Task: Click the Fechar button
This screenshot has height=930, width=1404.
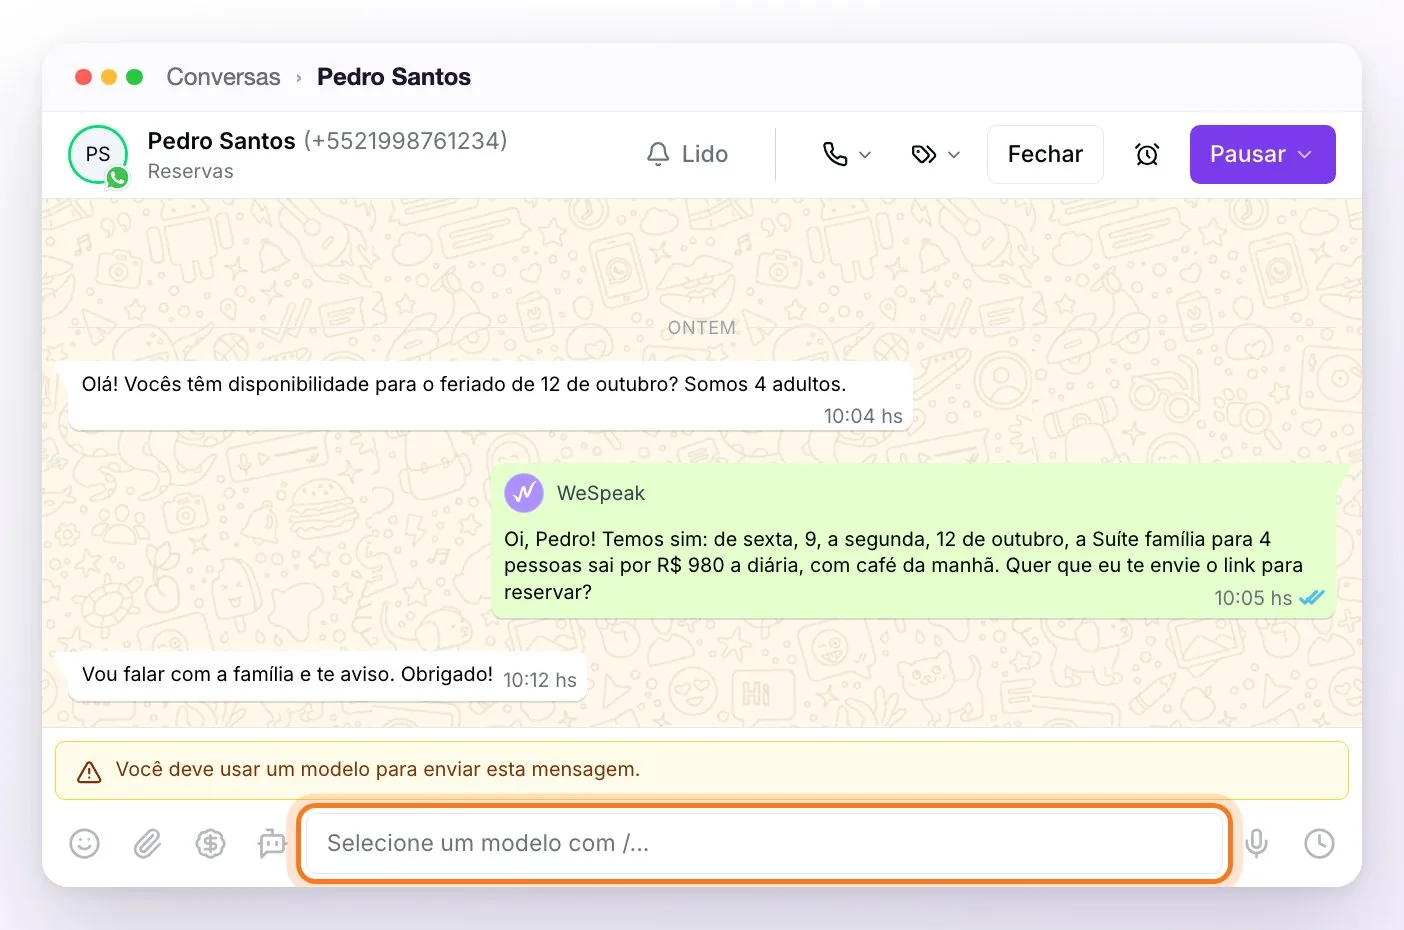Action: pos(1045,154)
